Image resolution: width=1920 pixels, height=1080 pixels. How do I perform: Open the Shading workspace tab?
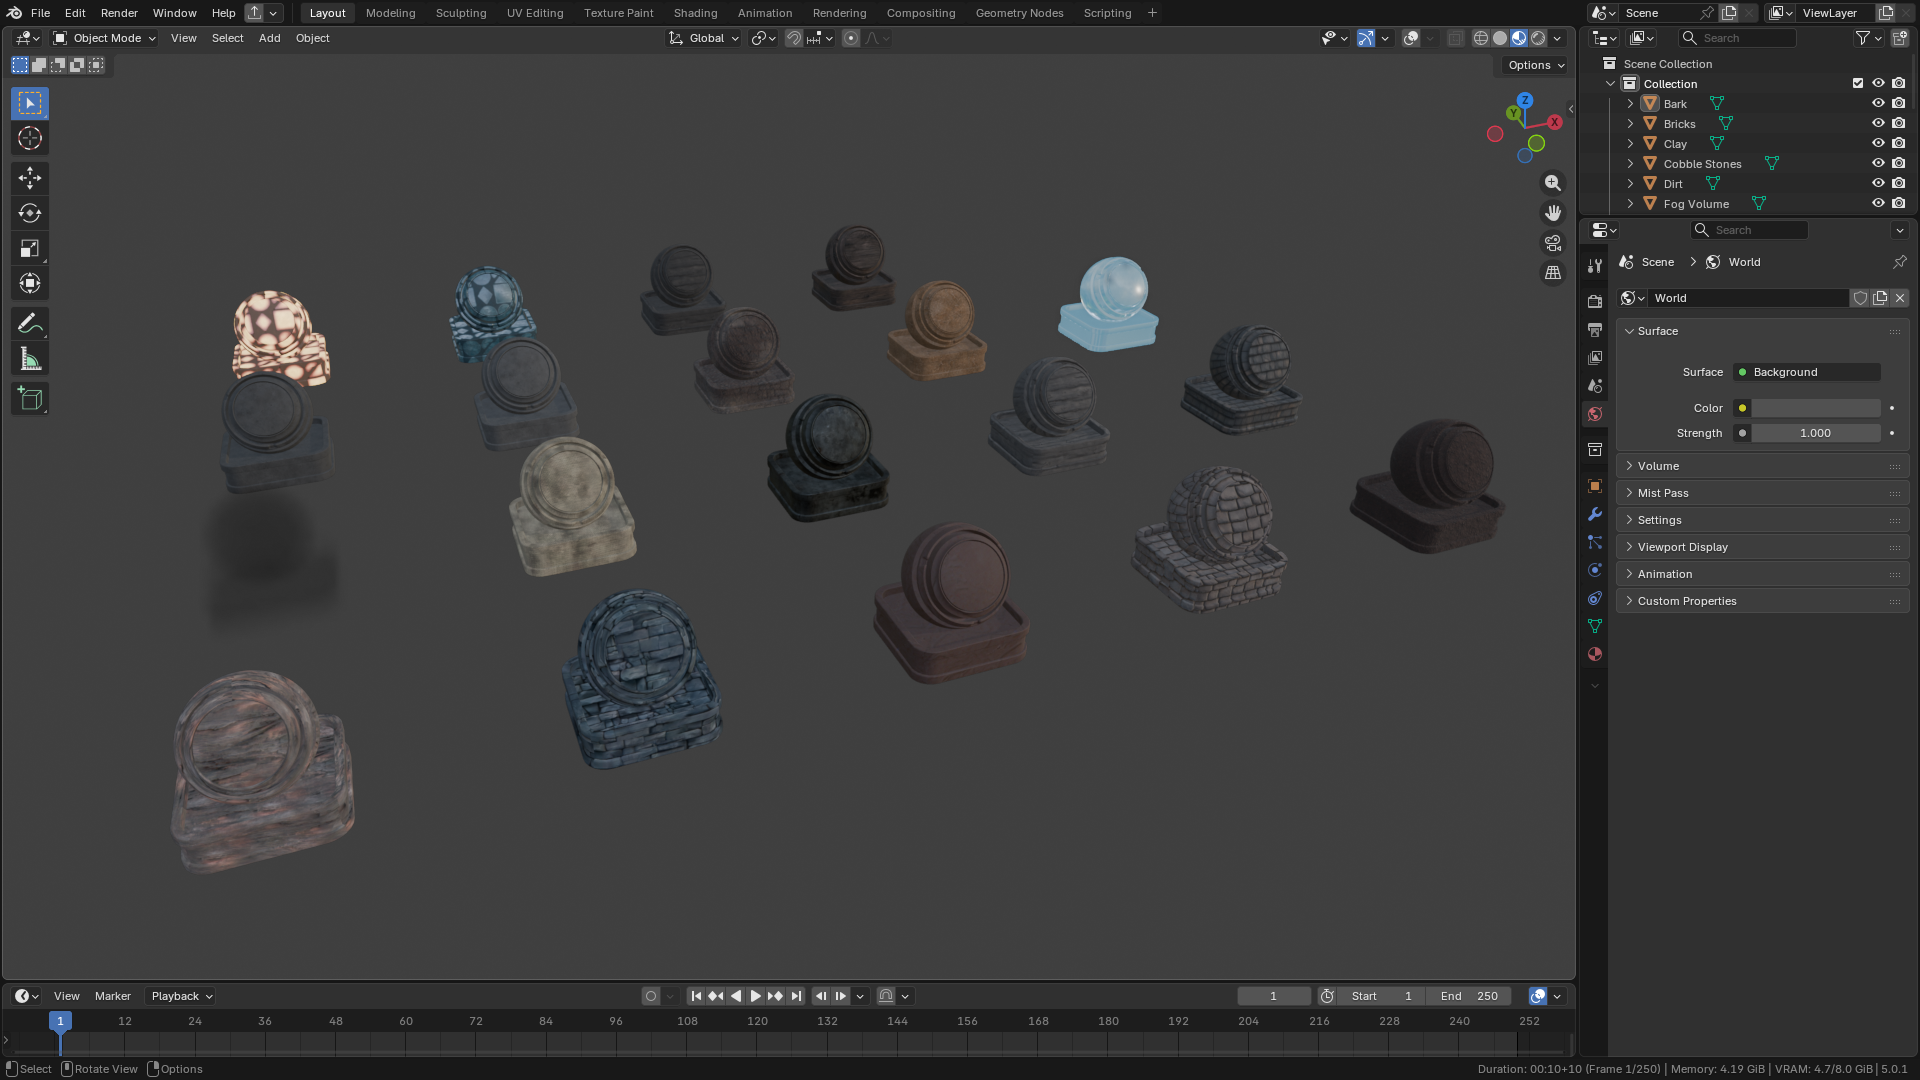point(695,13)
